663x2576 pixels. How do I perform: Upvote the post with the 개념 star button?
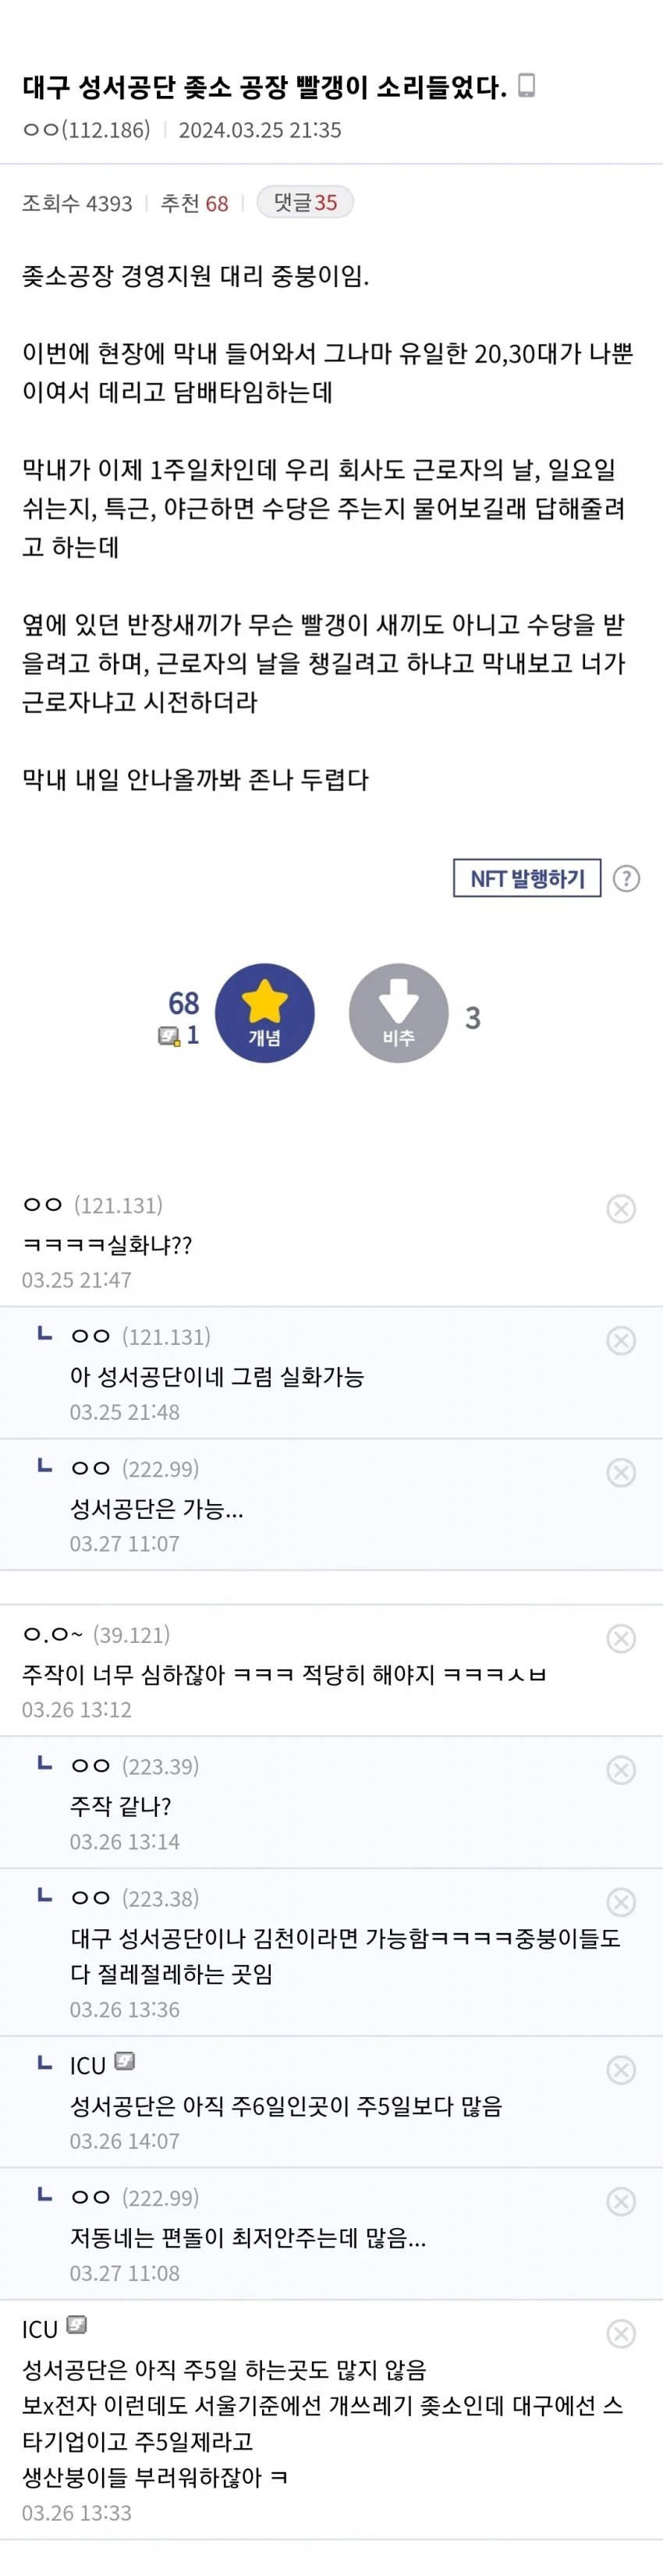[x=265, y=1012]
